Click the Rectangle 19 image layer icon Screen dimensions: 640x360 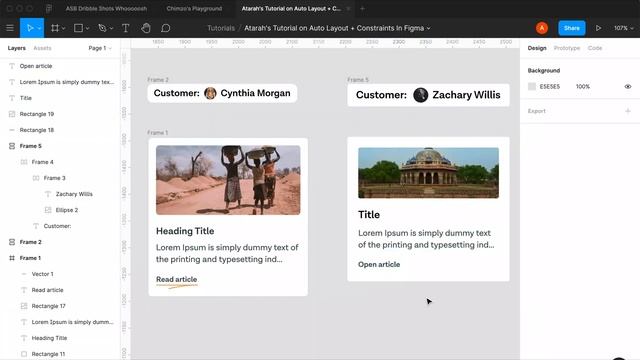pyautogui.click(x=12, y=114)
